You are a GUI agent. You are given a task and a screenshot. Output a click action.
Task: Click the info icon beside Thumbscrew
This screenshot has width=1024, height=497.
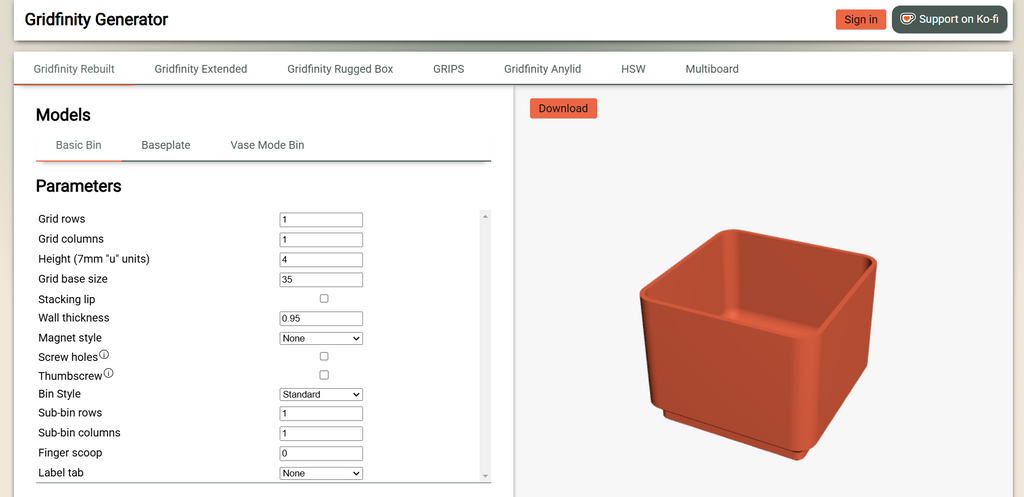tap(108, 374)
